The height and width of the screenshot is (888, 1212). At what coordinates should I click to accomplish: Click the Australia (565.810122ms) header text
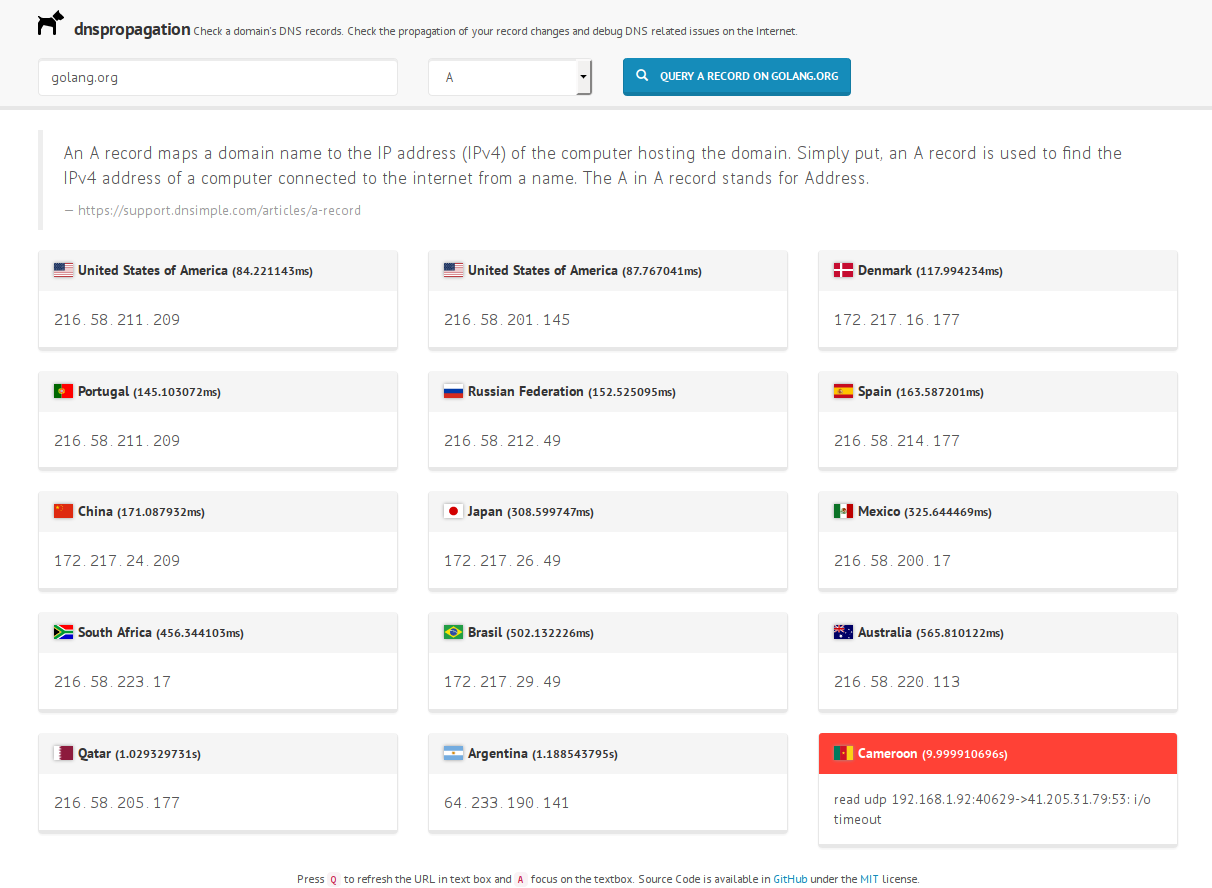[931, 633]
